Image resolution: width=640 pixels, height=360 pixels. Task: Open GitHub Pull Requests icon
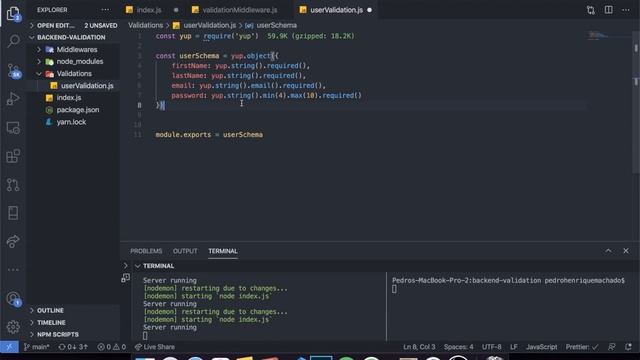pyautogui.click(x=13, y=184)
